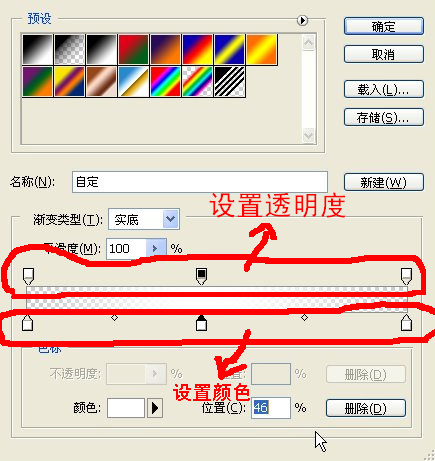Viewport: 435px width, 461px height.
Task: Select the right opacity stop marker
Action: (406, 276)
